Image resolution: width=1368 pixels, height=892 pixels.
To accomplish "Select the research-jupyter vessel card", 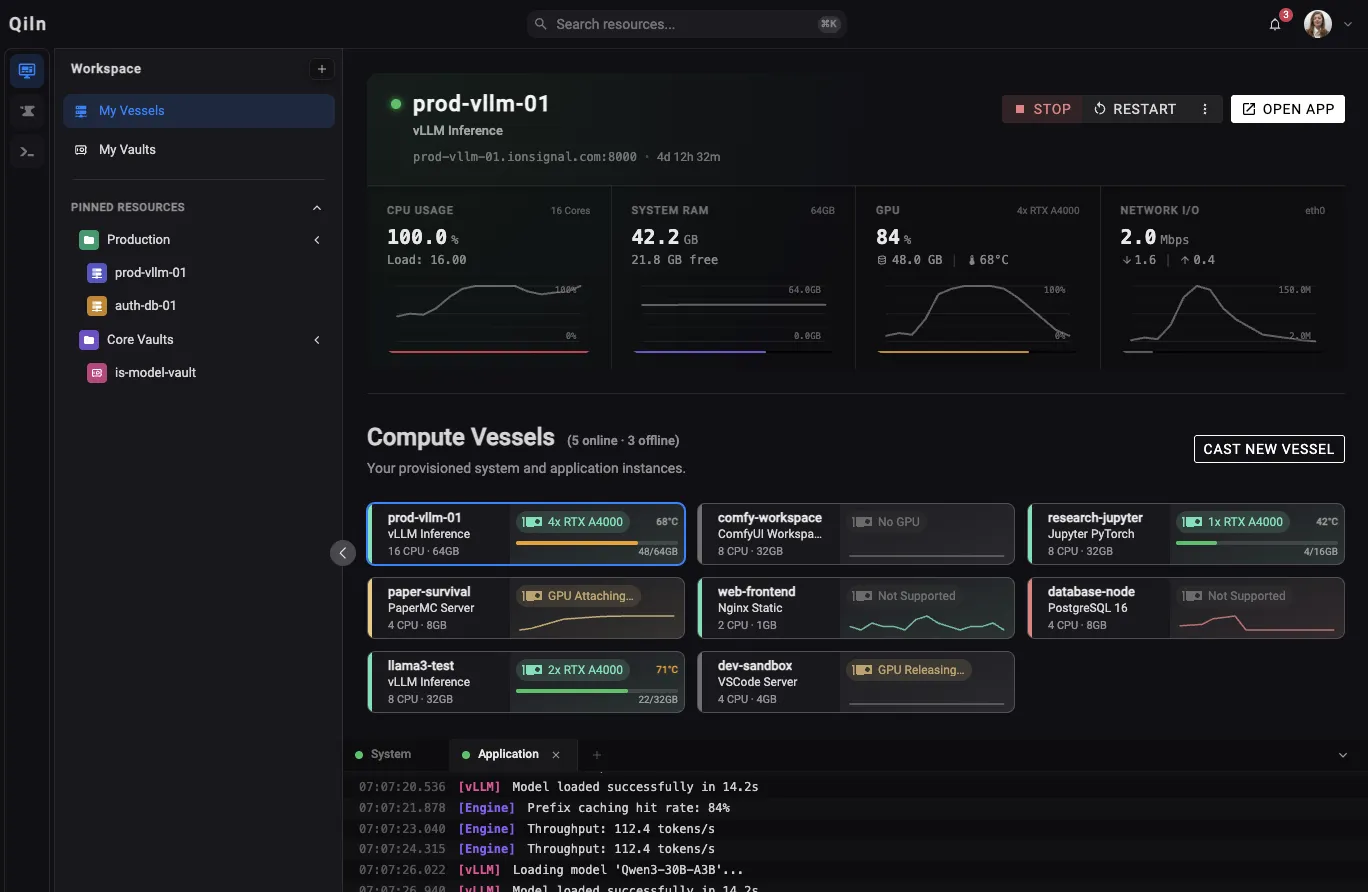I will pyautogui.click(x=1186, y=534).
